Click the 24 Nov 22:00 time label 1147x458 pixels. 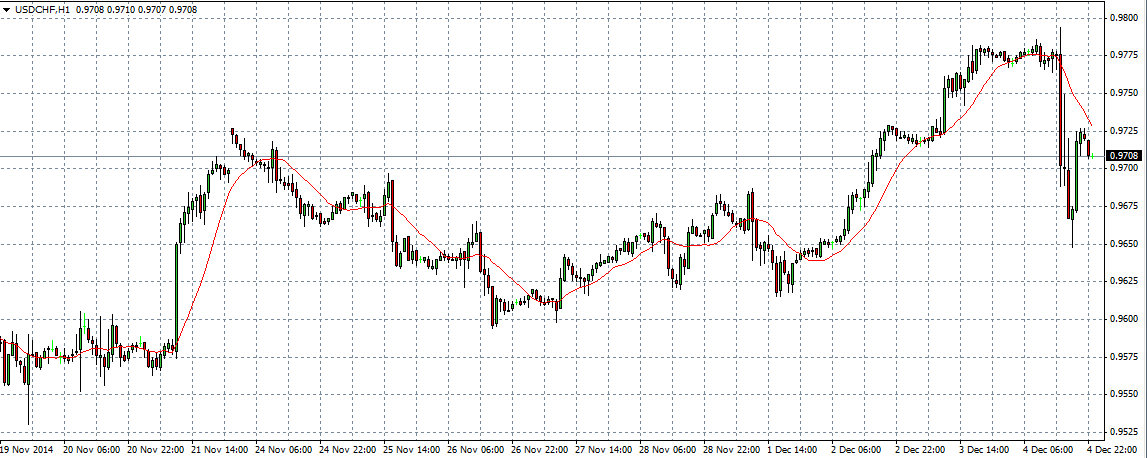(346, 448)
